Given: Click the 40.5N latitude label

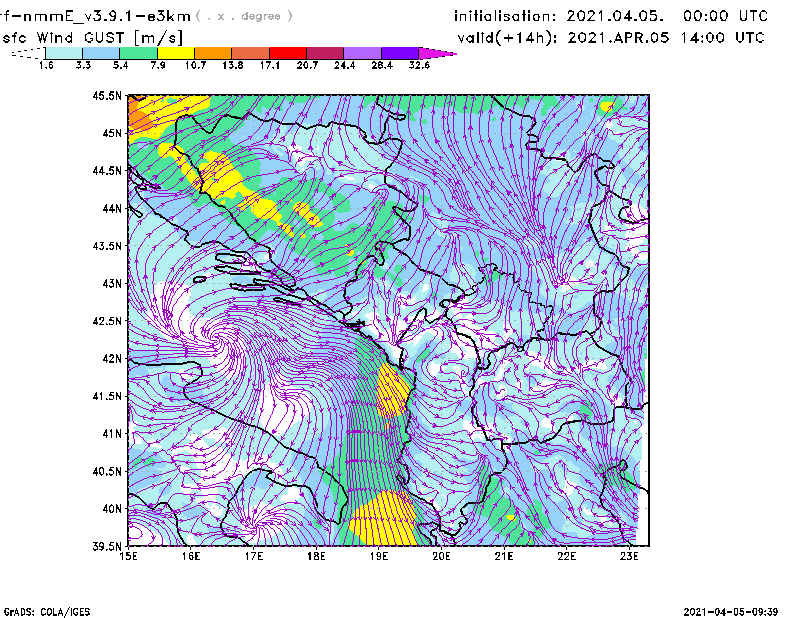Looking at the screenshot, I should 107,471.
